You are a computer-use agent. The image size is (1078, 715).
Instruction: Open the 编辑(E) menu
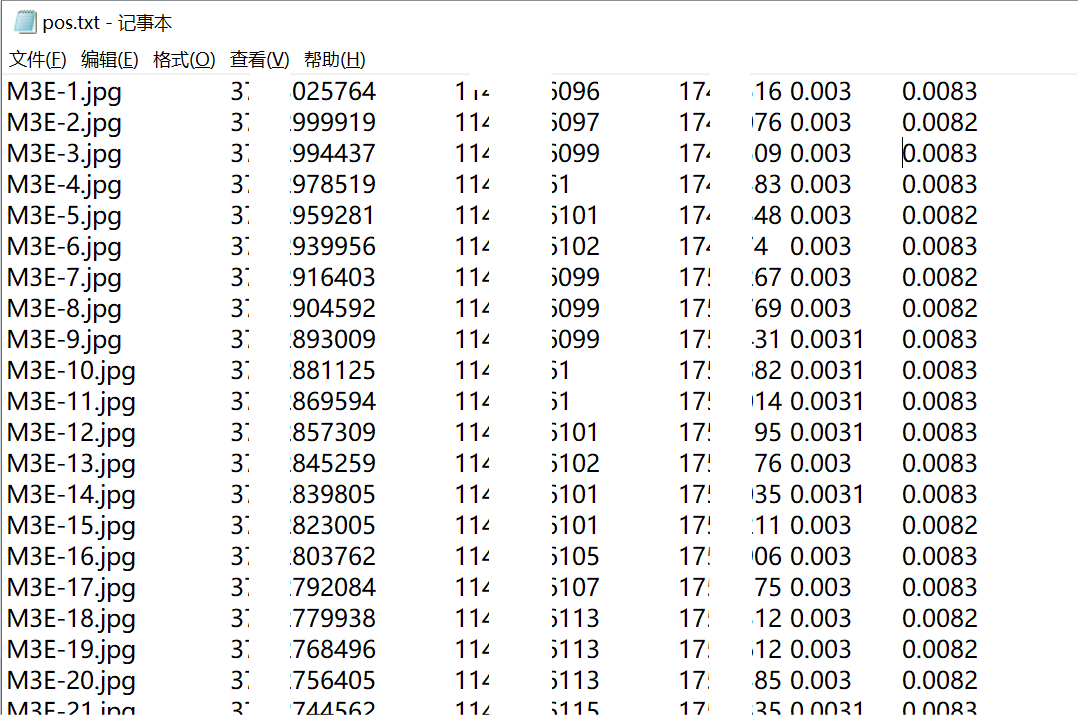(109, 60)
